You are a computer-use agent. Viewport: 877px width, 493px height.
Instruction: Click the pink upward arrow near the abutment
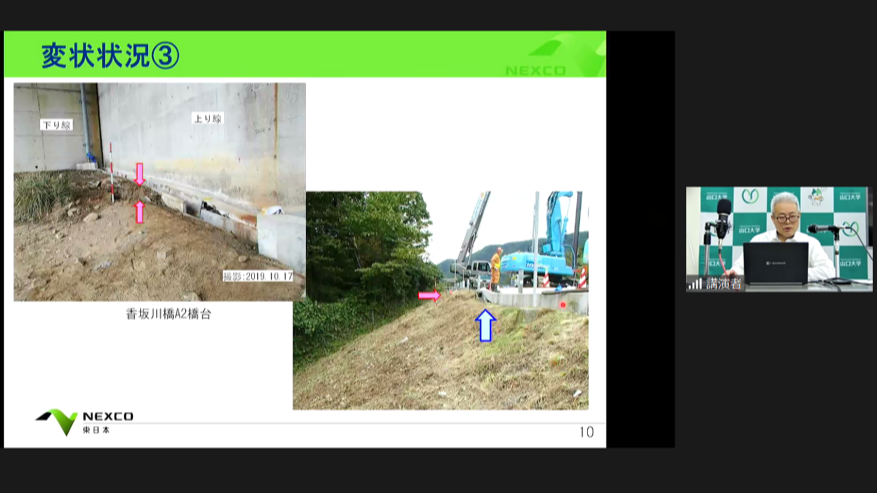(139, 211)
